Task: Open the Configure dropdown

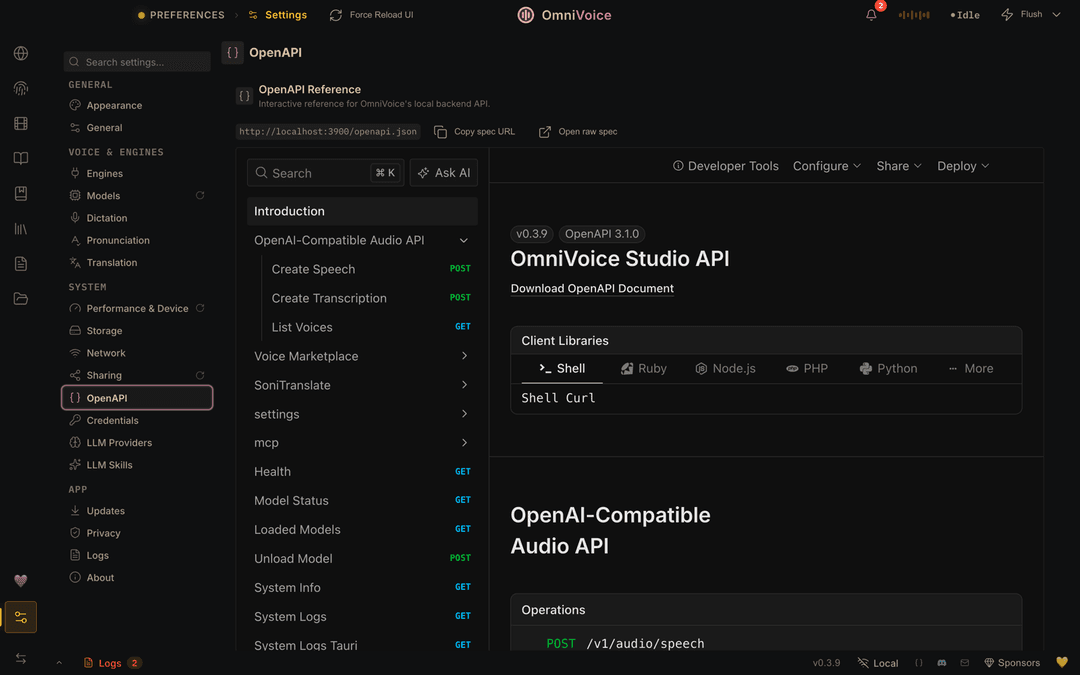Action: 827,166
